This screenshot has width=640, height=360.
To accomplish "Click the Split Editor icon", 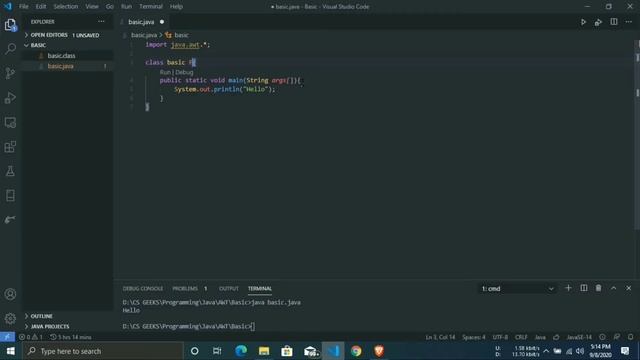I will click(614, 22).
